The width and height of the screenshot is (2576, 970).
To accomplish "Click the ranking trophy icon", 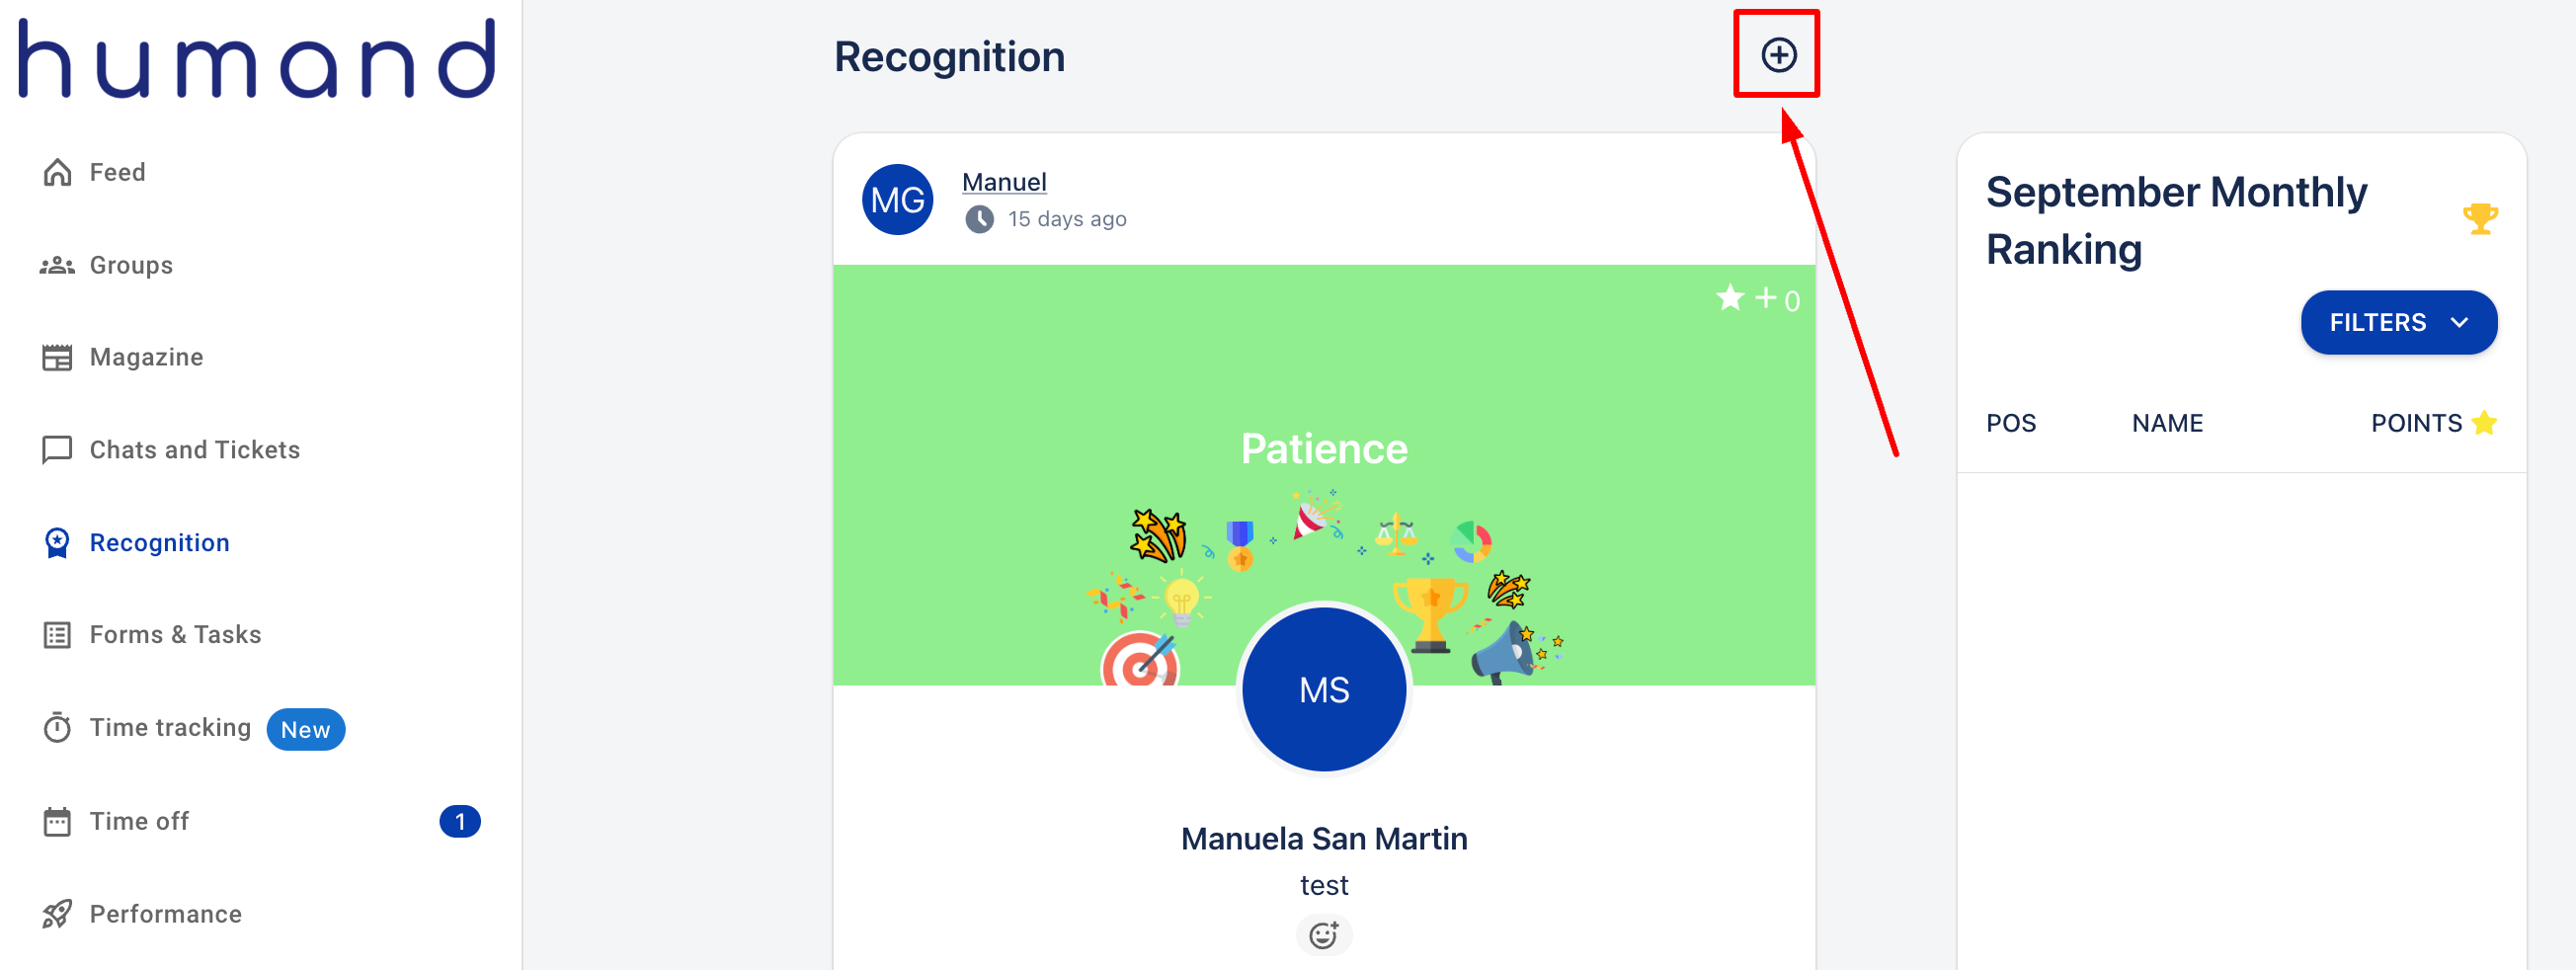I will (2480, 218).
